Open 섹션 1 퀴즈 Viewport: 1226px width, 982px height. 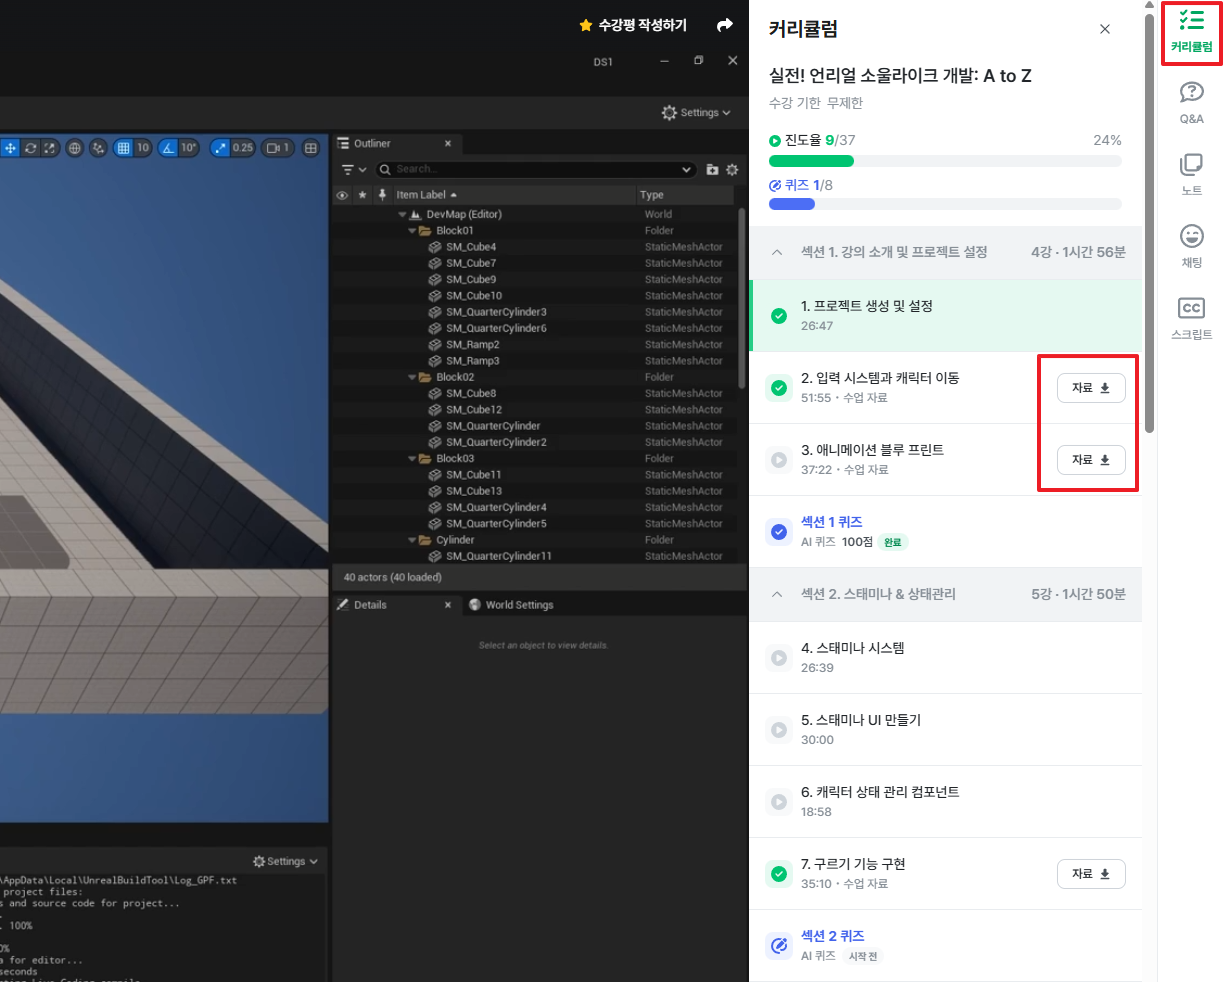pyautogui.click(x=945, y=532)
